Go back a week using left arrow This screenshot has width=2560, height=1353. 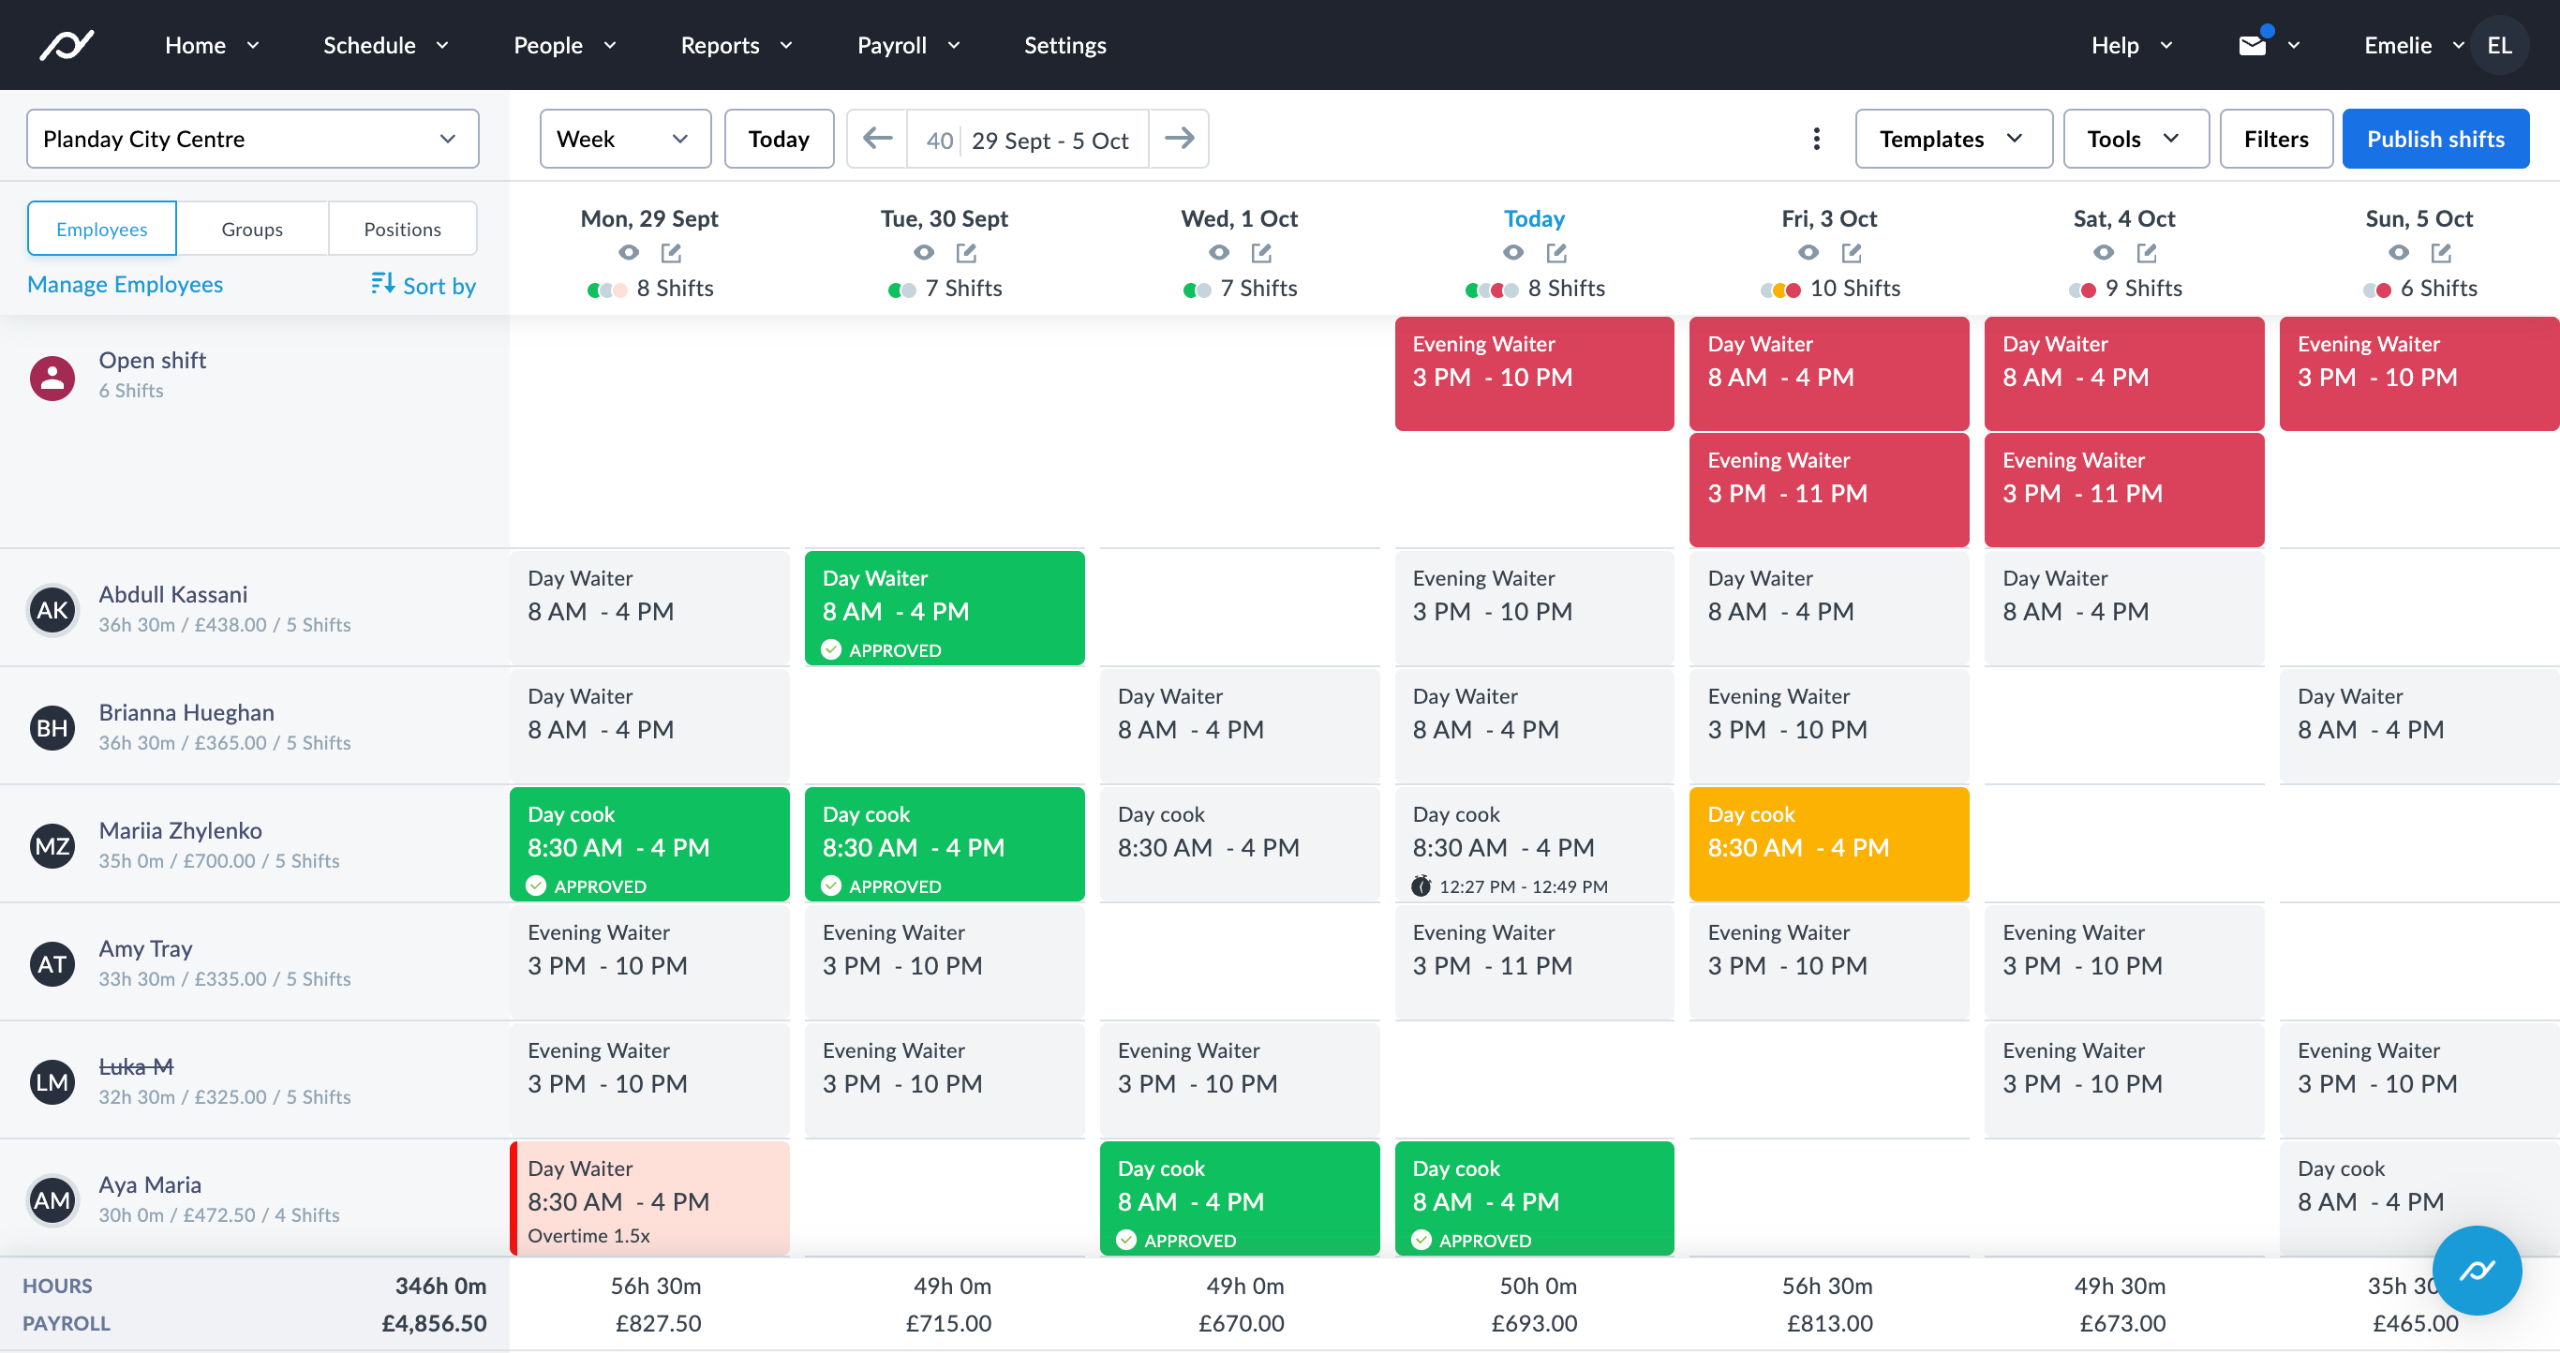point(876,139)
